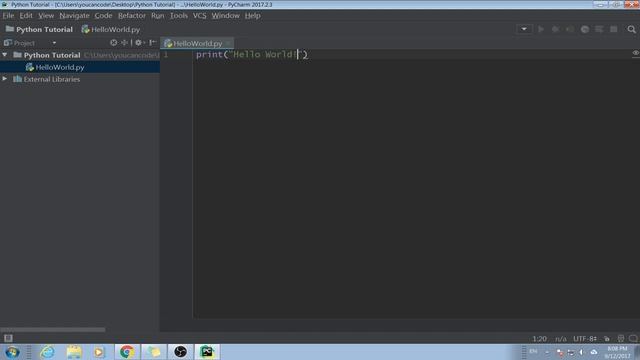This screenshot has height=360, width=640.
Task: Click the volume speaker tray icon
Action: point(581,352)
